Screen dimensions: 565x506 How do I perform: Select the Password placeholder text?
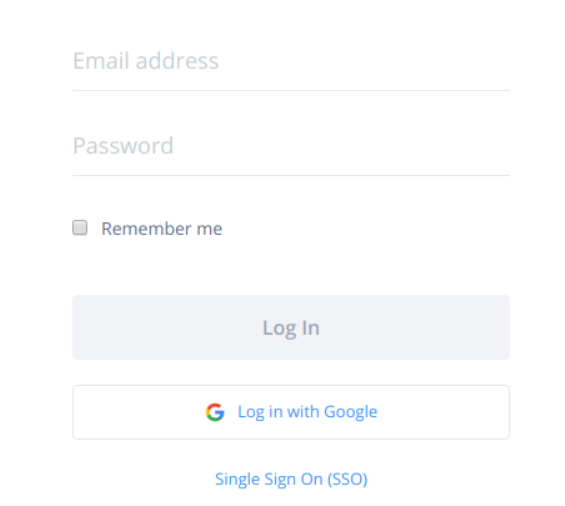[123, 146]
